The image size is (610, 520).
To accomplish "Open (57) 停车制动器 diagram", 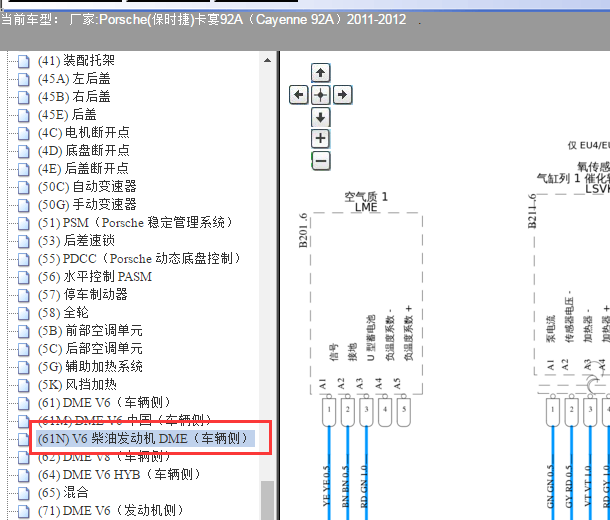I will pyautogui.click(x=82, y=295).
